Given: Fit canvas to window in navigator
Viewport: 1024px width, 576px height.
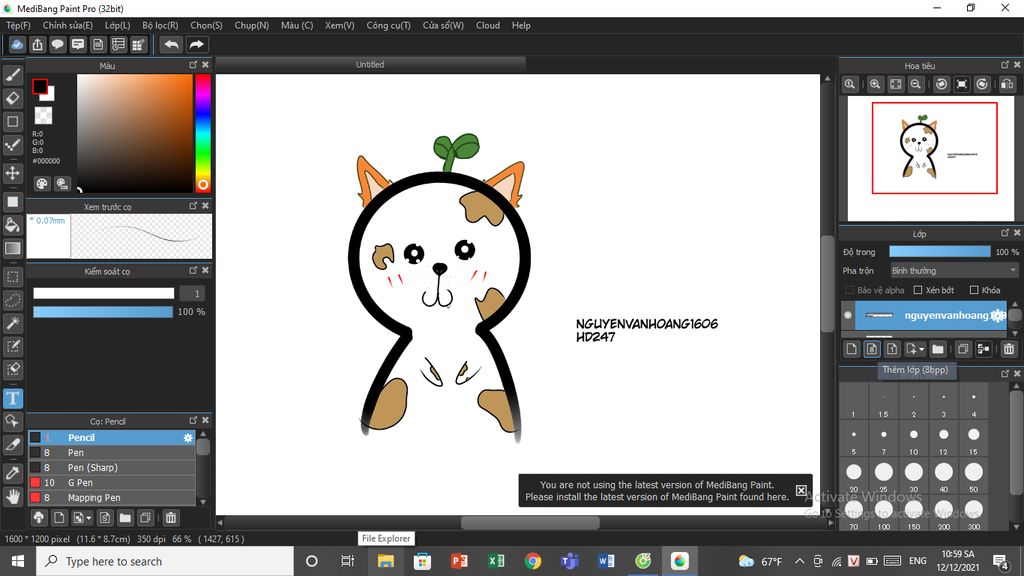Looking at the screenshot, I should coord(895,84).
